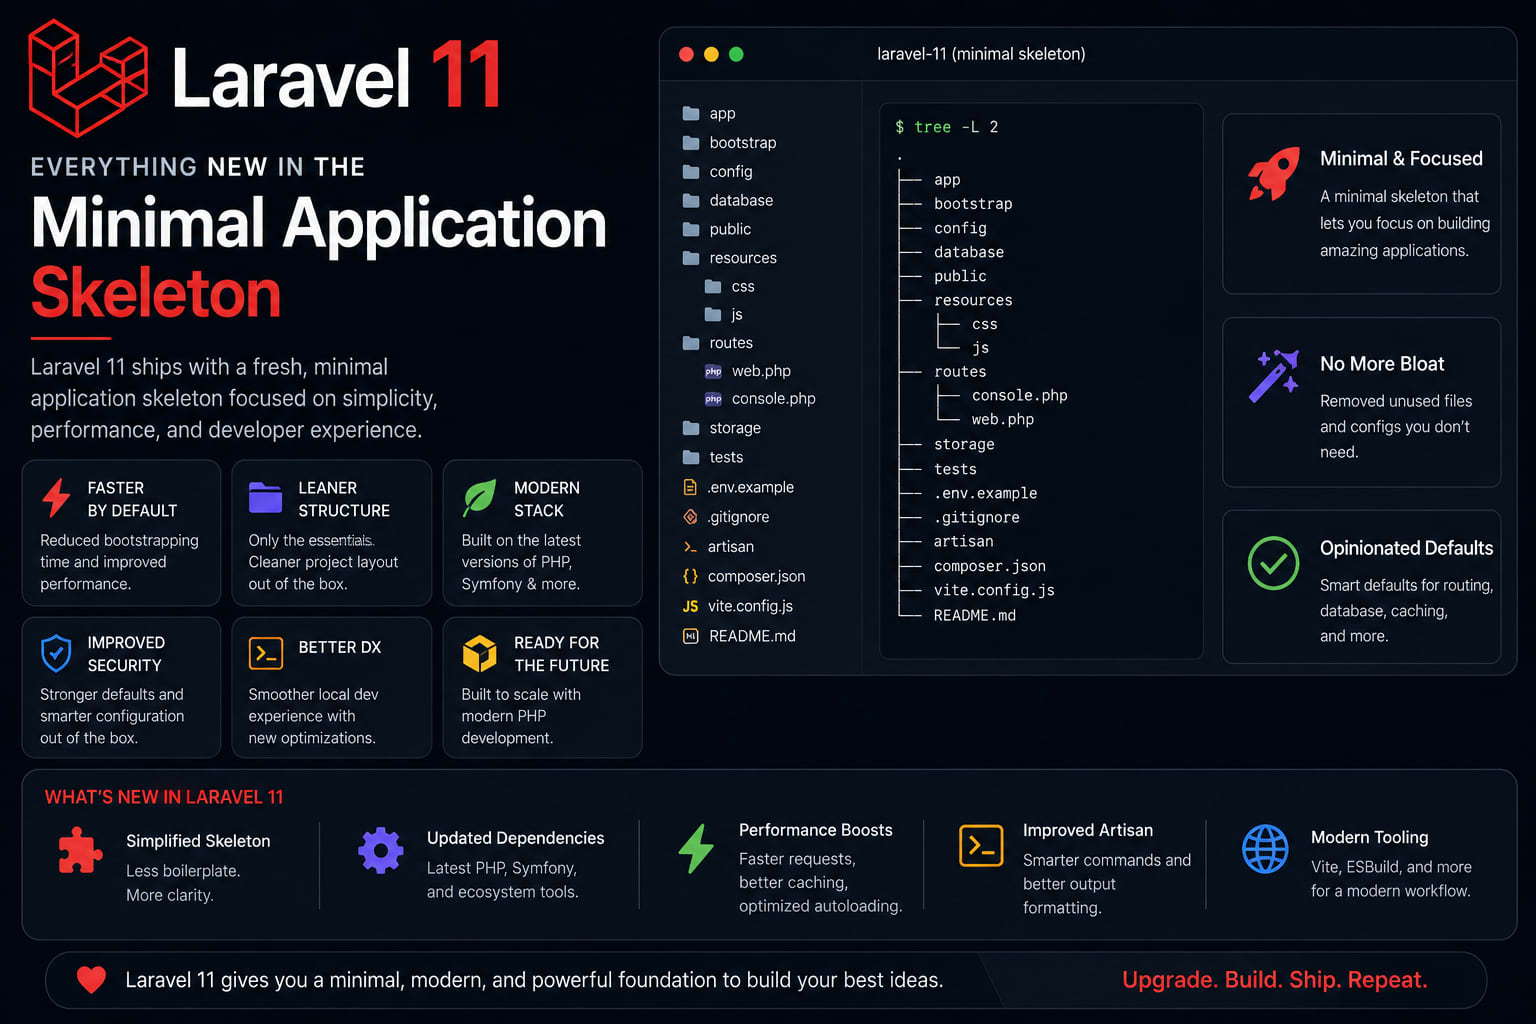Click the prompt icon beside artisan
The image size is (1536, 1024).
(690, 547)
